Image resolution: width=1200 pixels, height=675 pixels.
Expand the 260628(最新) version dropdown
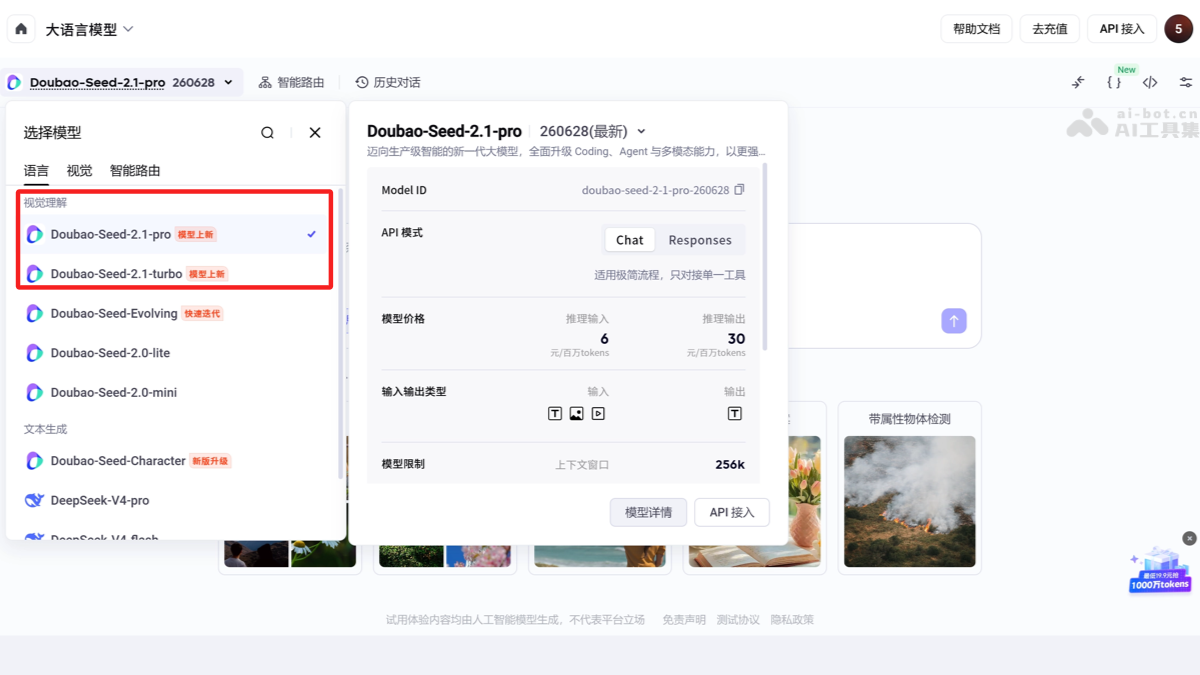592,131
